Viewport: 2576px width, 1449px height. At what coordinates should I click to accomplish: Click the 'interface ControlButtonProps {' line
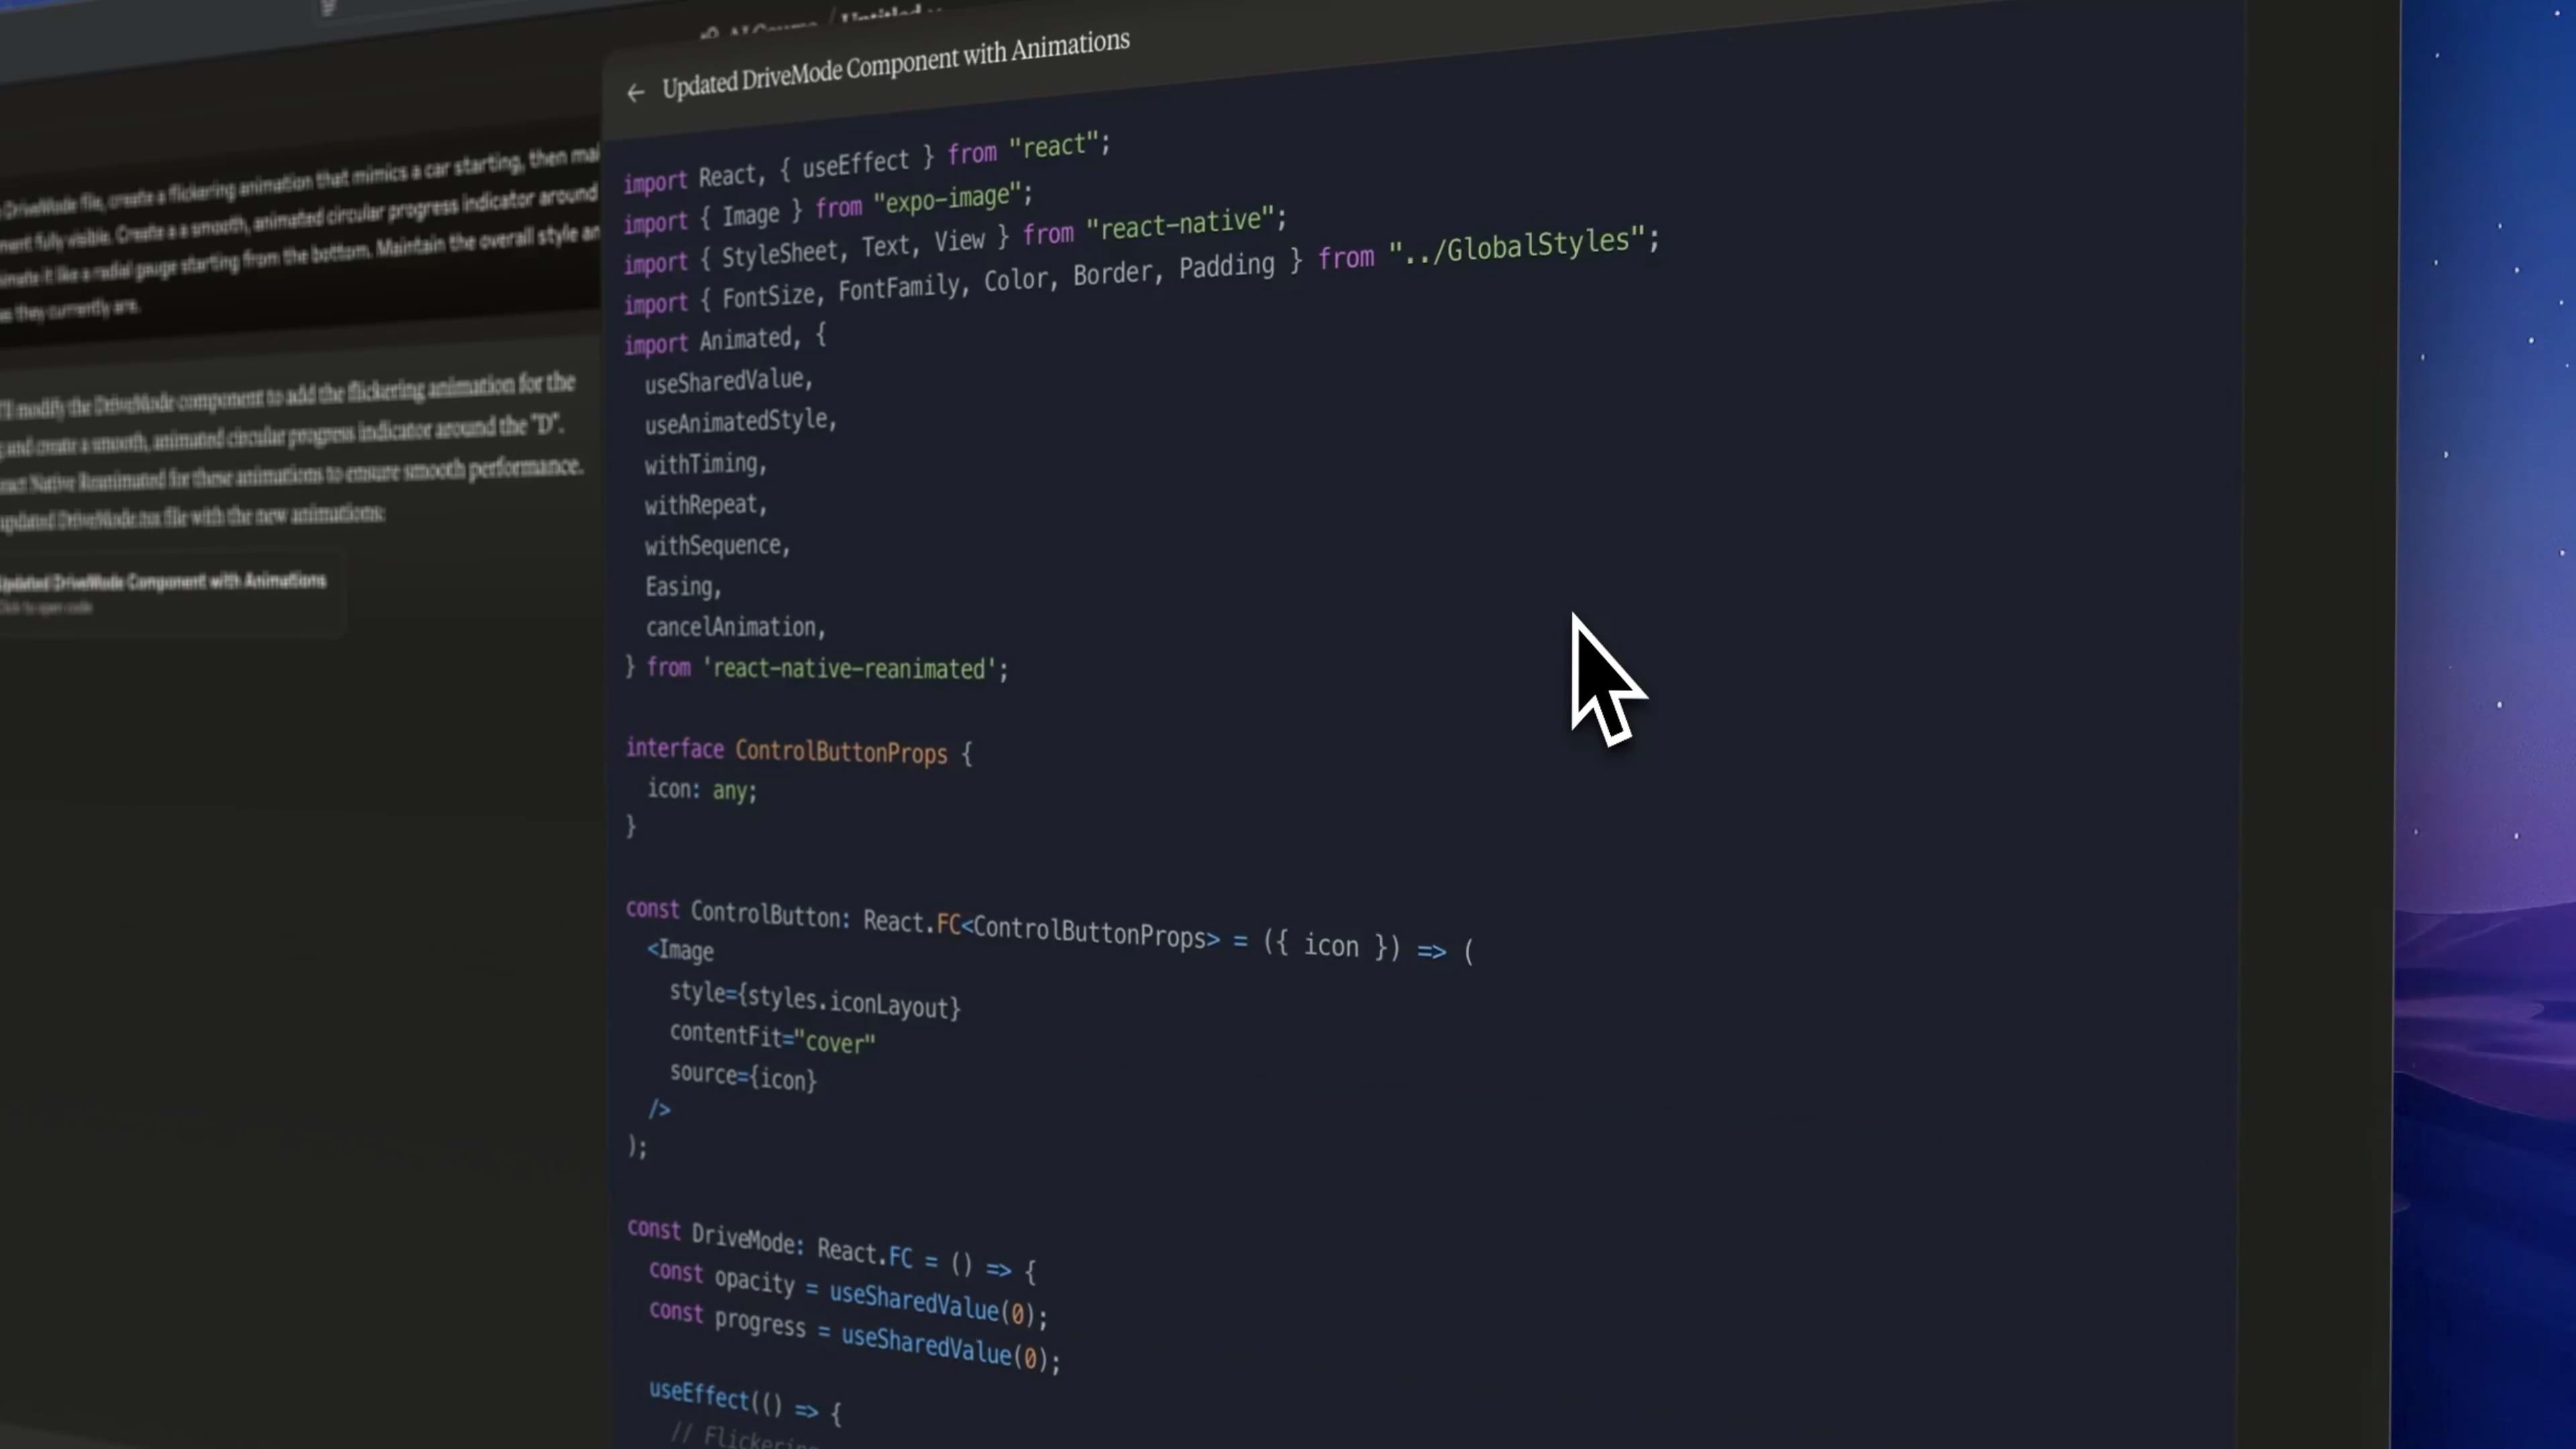[x=798, y=751]
